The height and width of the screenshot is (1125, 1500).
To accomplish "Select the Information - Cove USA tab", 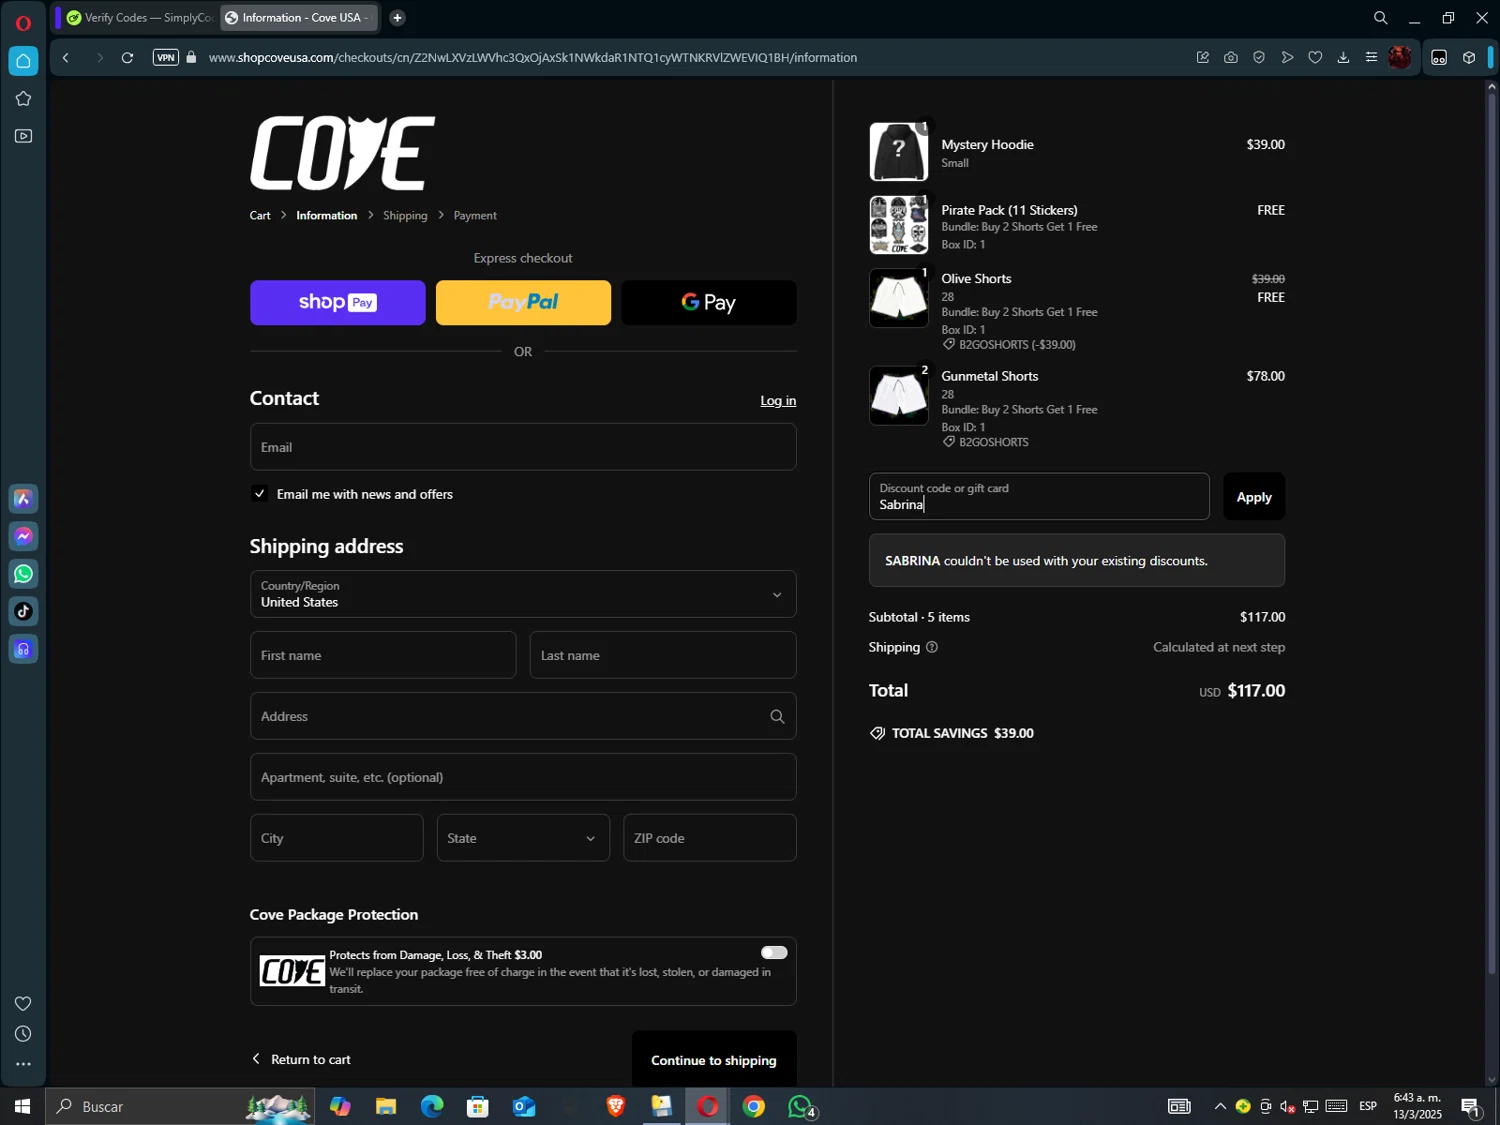I will point(298,18).
